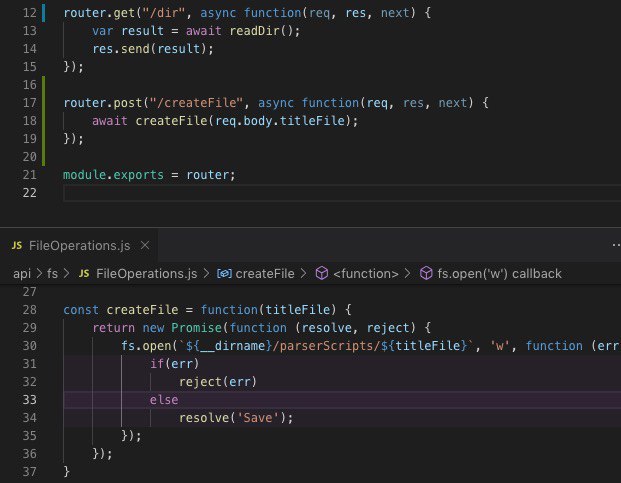This screenshot has width=621, height=483.
Task: Click the createFile breadcrumb segment
Action: 265,274
